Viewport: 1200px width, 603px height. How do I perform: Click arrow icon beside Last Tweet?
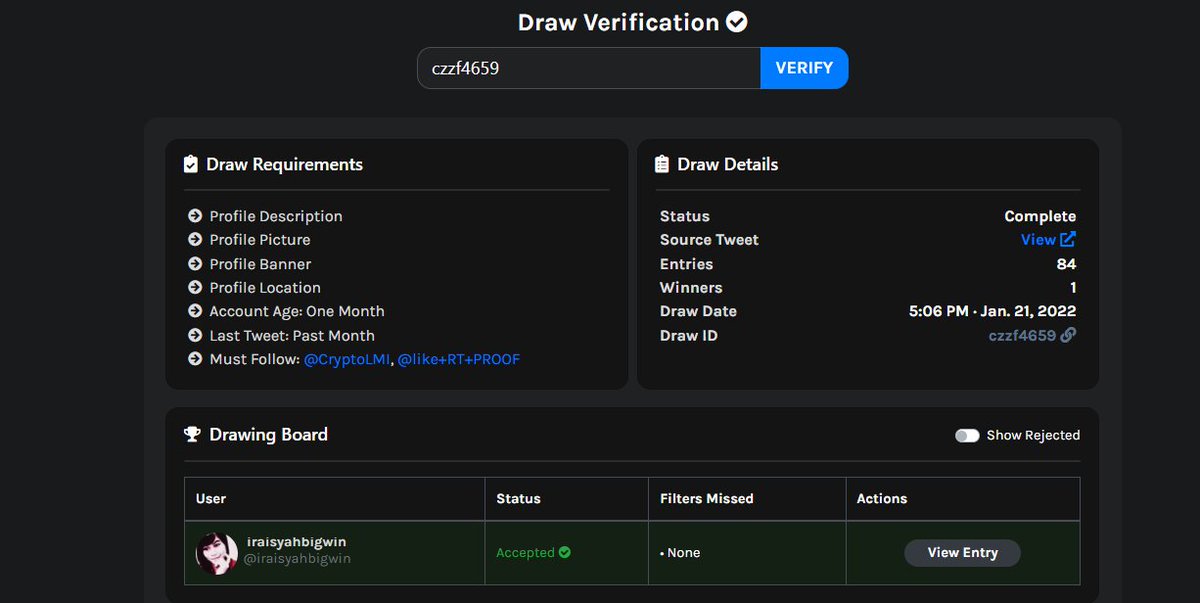pyautogui.click(x=195, y=336)
